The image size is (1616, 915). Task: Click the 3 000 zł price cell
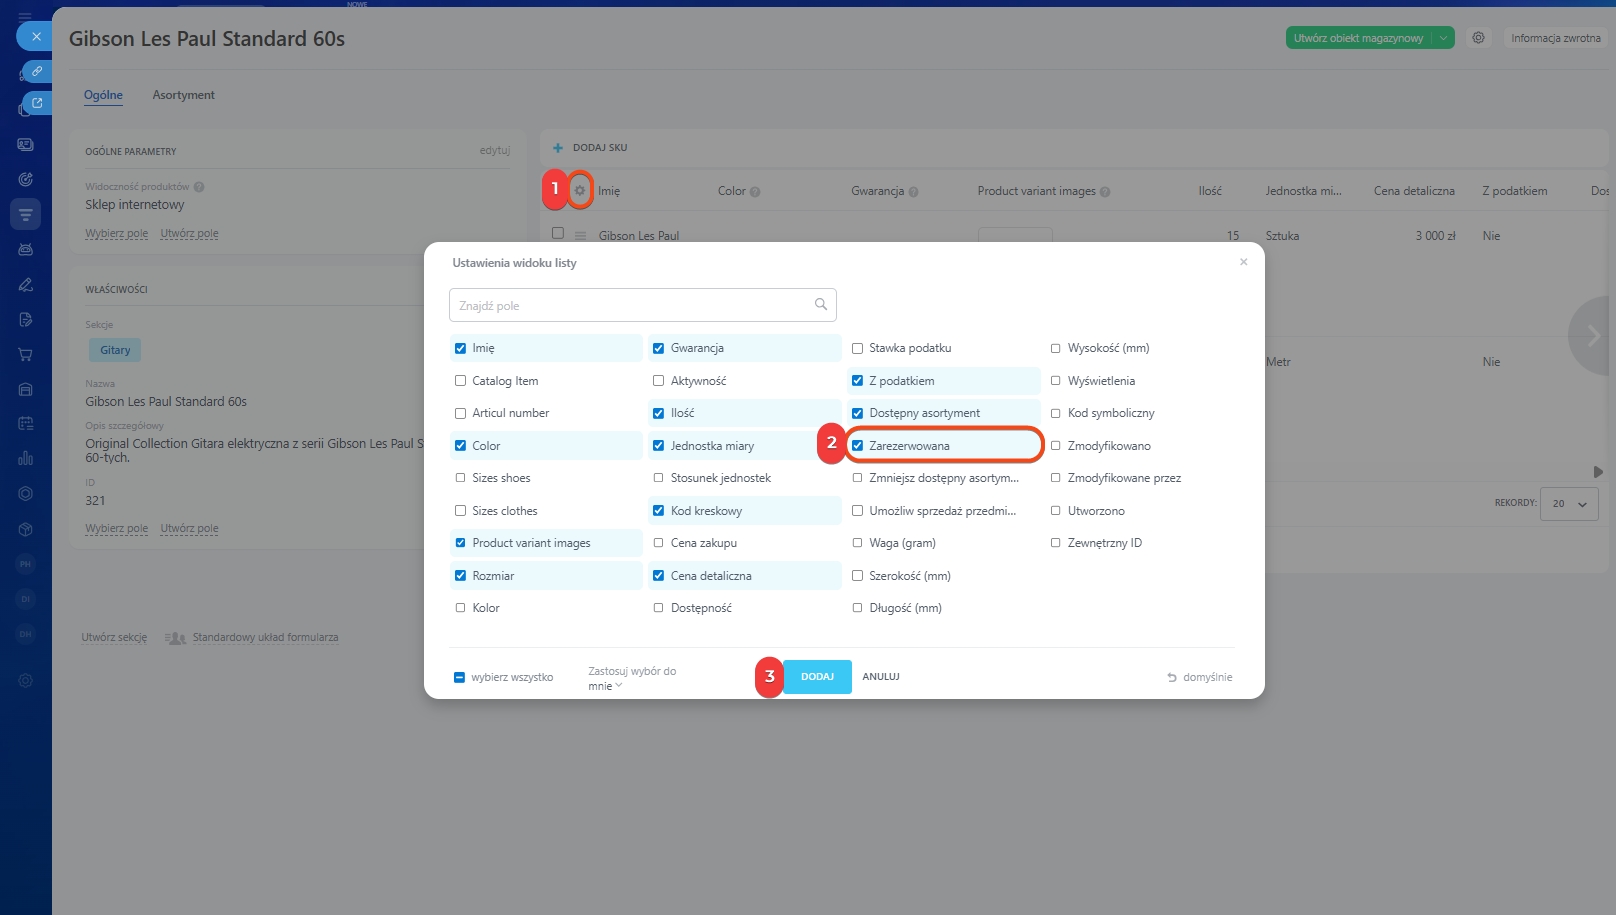[1435, 236]
